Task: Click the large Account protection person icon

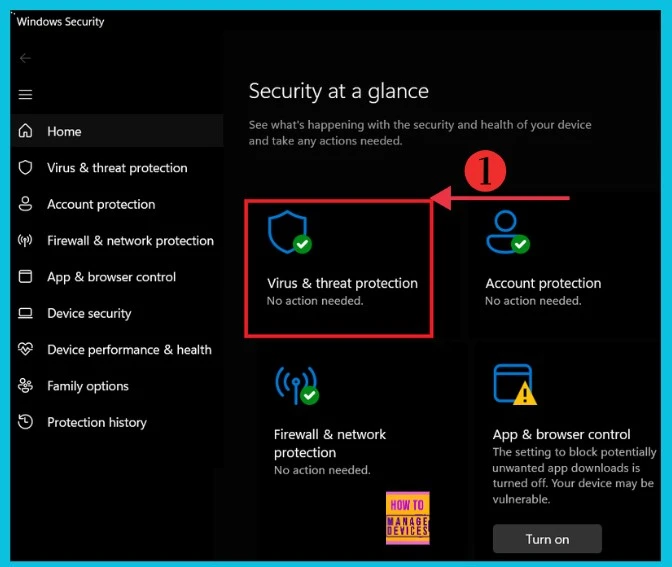Action: pos(508,232)
